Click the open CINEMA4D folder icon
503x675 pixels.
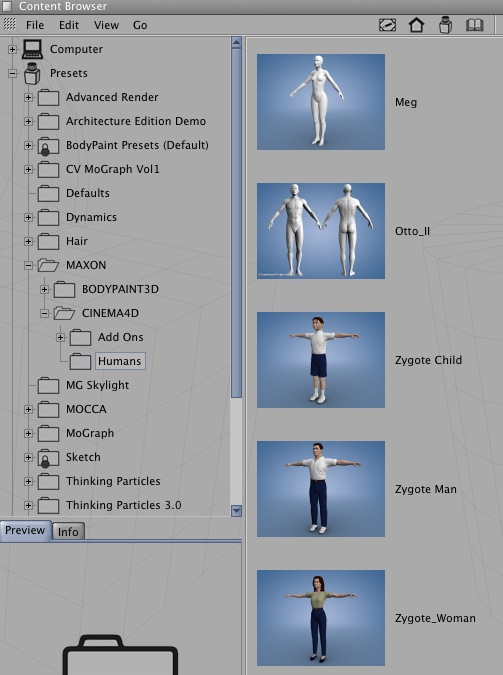point(64,313)
